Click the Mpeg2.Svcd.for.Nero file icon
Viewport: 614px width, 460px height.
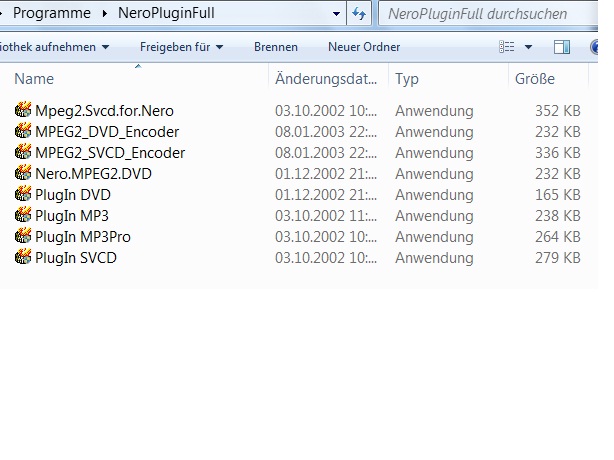pyautogui.click(x=23, y=110)
